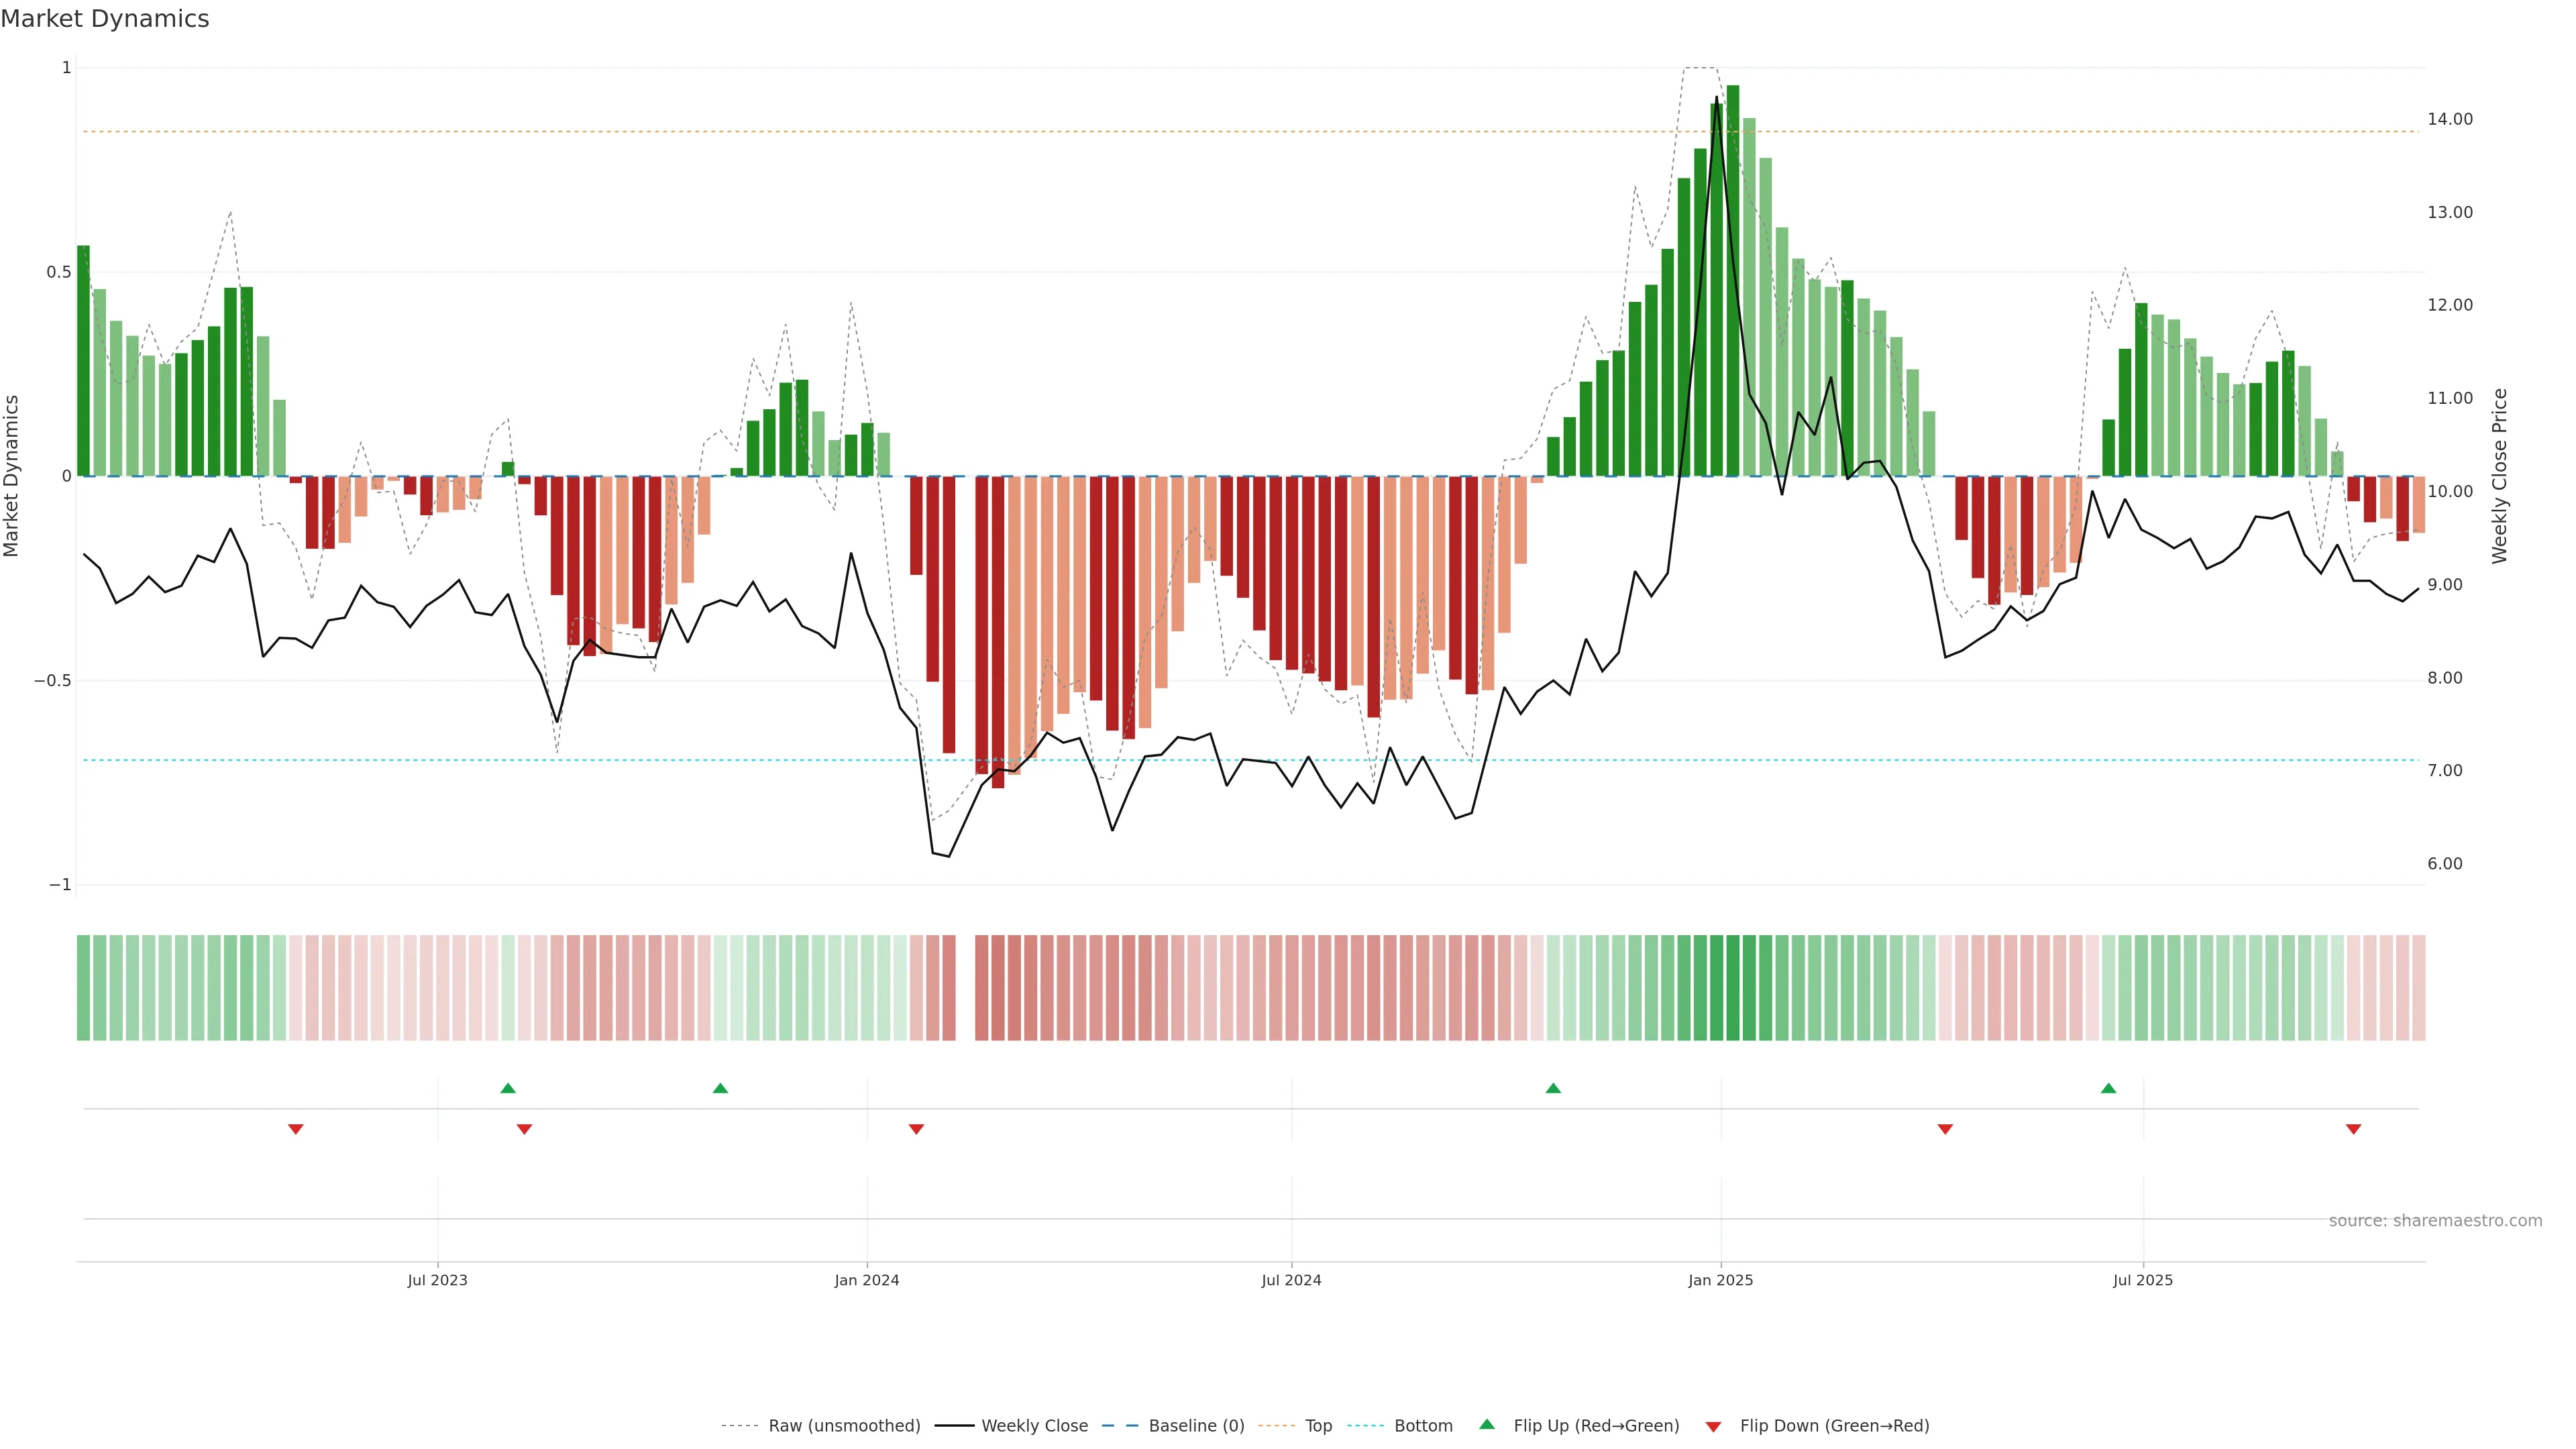Click the red flip-down marker after Jul 2025
Viewport: 2576px width, 1449px height.
(2353, 1129)
